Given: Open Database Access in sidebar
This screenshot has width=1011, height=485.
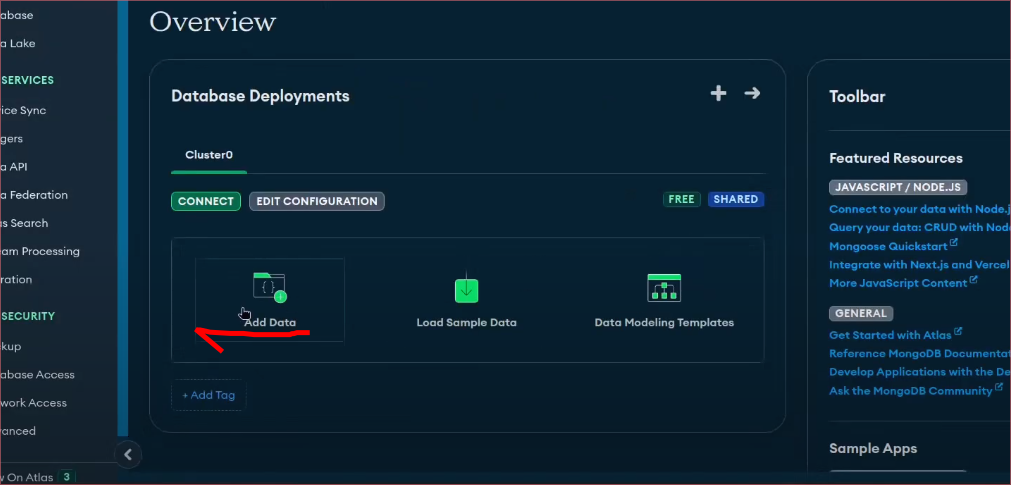Looking at the screenshot, I should [x=38, y=374].
